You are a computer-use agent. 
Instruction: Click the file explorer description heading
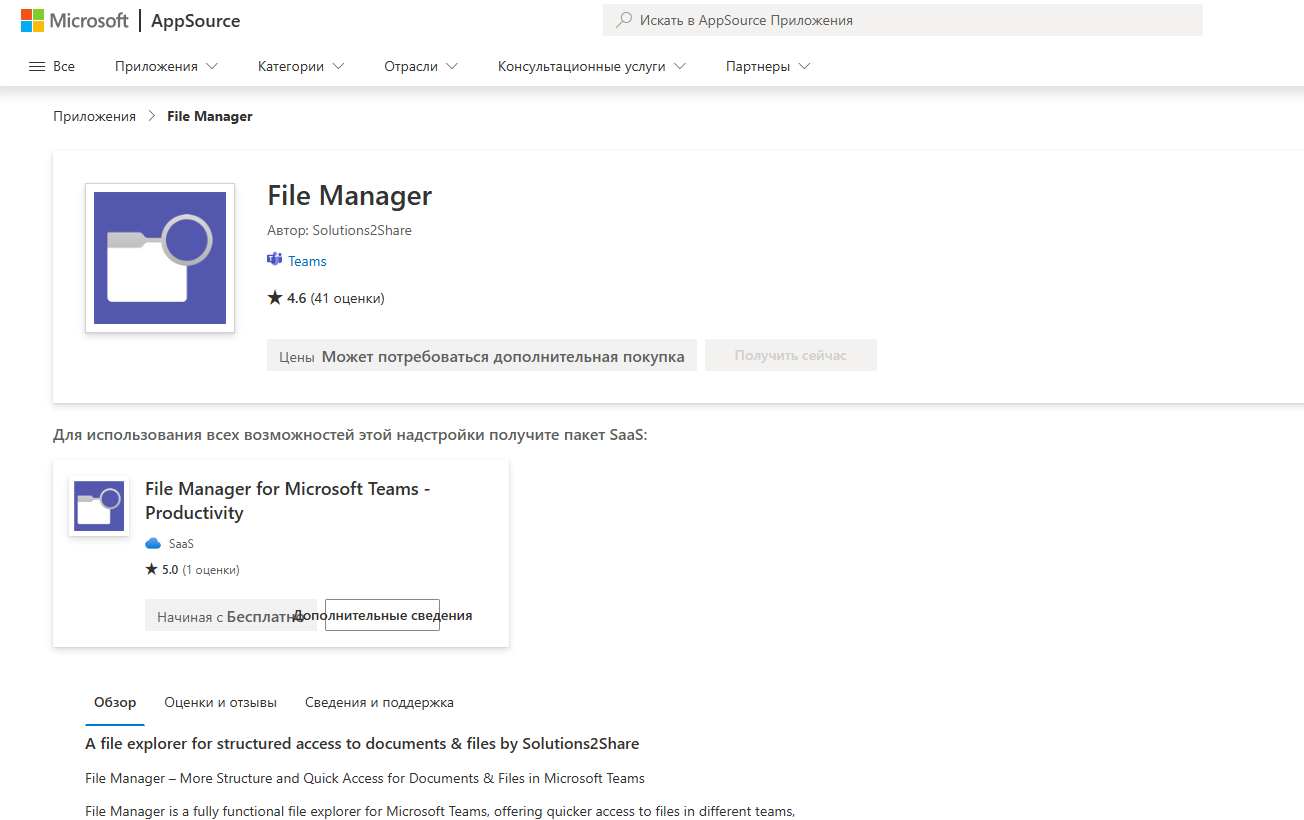[362, 744]
